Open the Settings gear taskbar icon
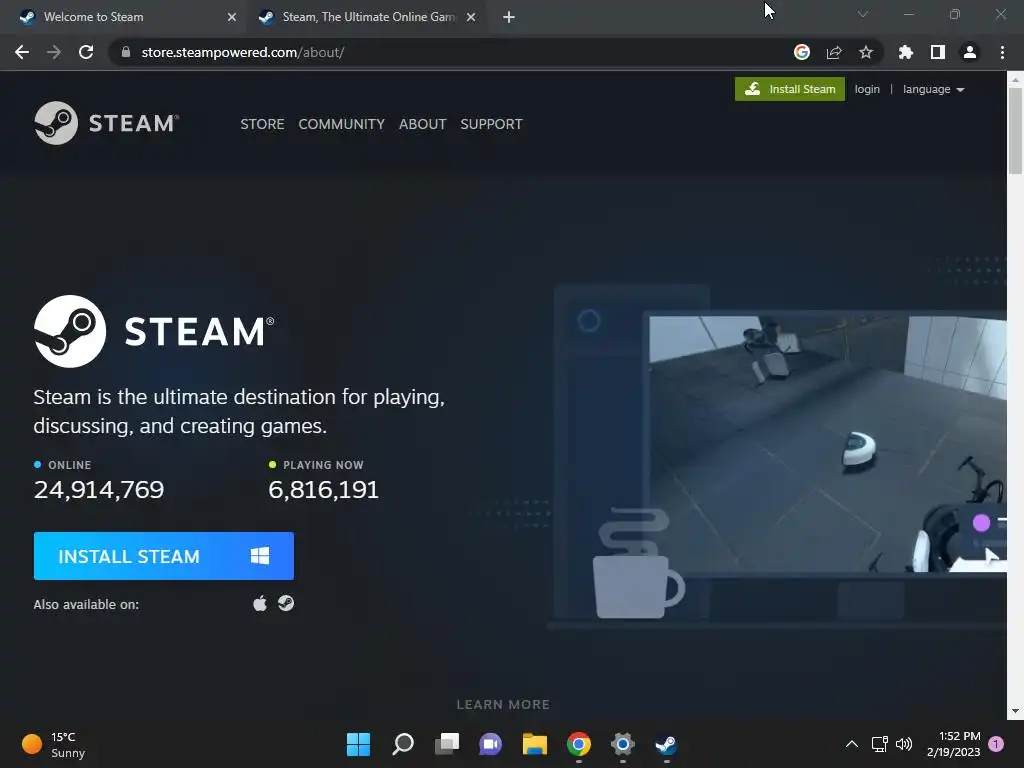The image size is (1024, 768). pos(622,744)
